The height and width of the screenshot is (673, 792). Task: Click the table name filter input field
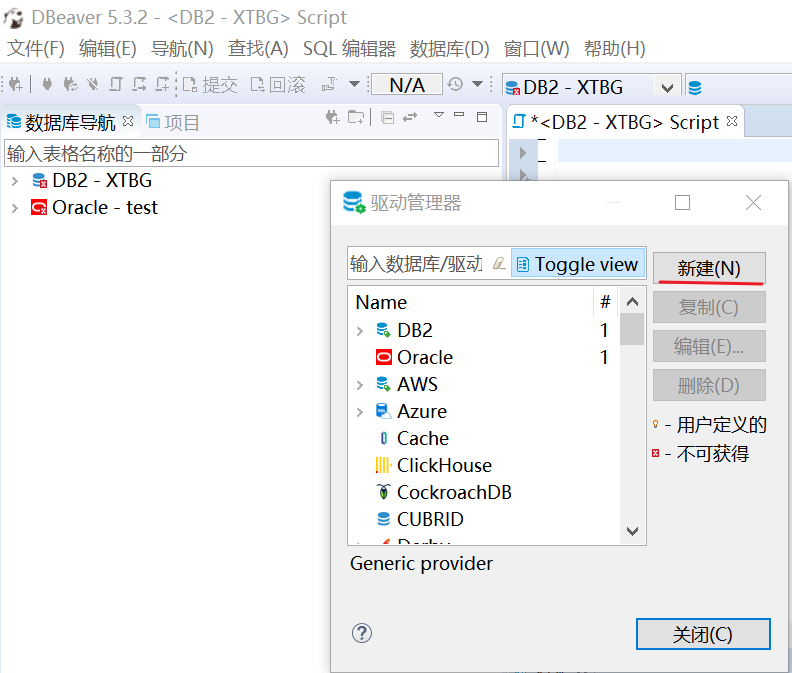(x=252, y=153)
